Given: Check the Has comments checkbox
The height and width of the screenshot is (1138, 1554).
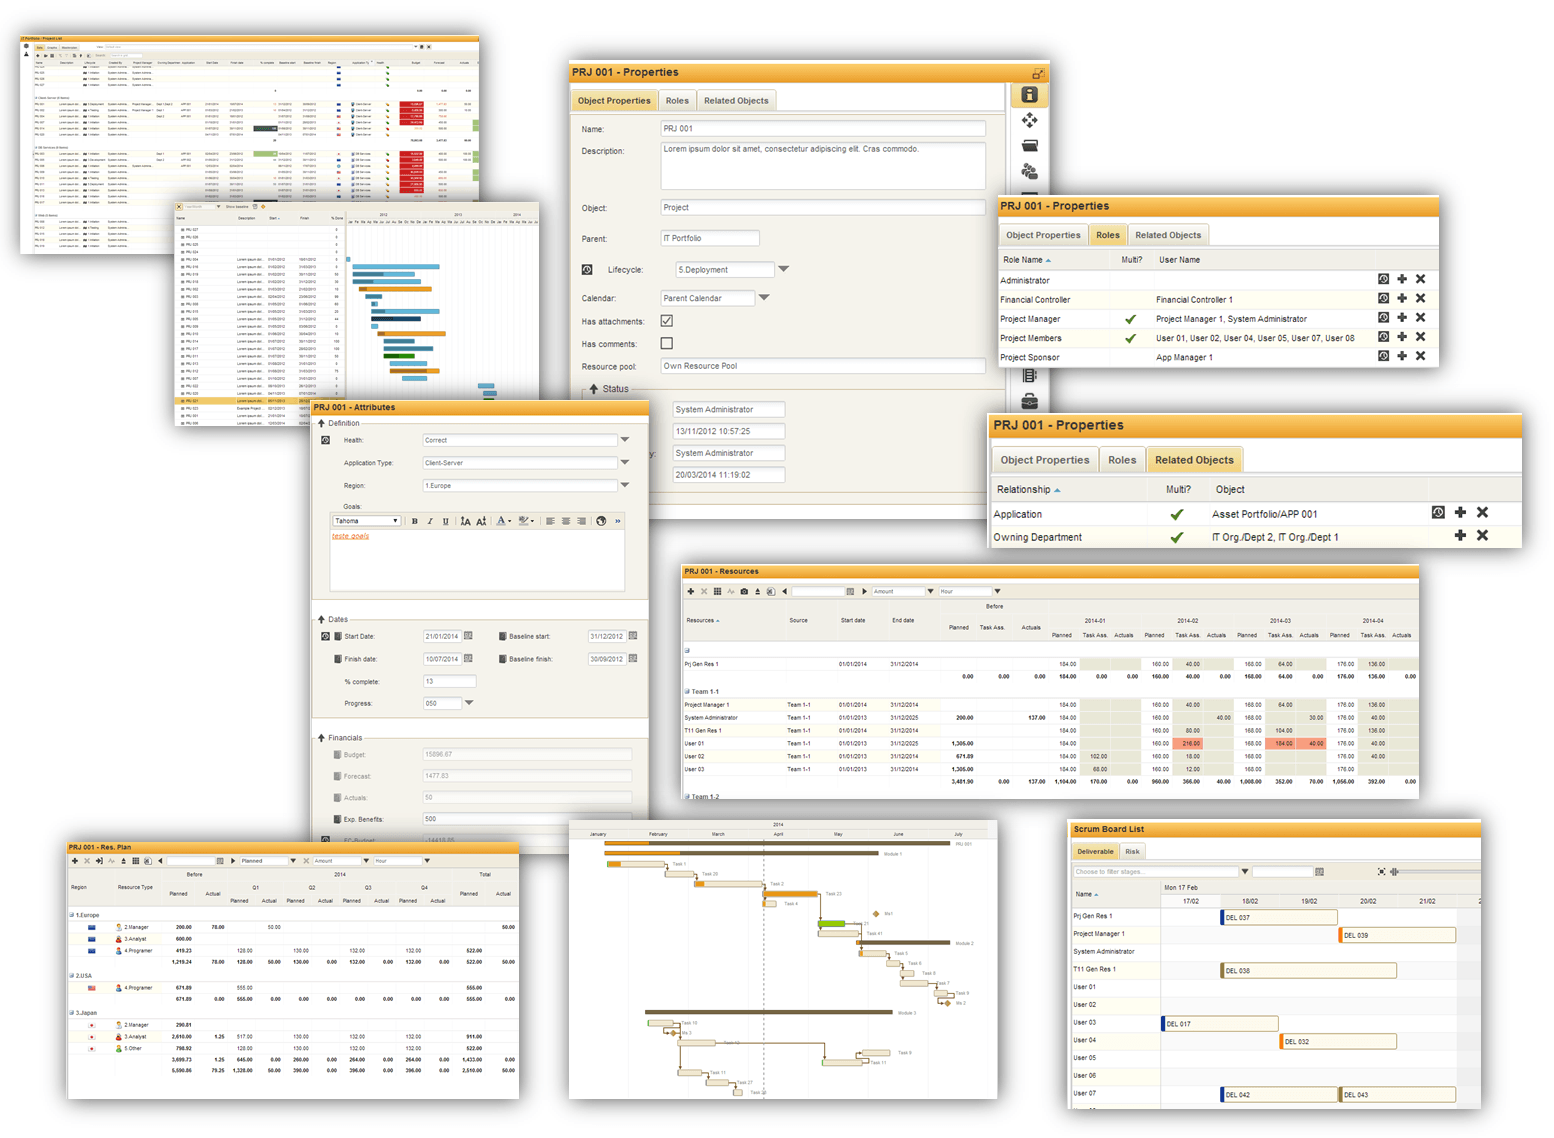Looking at the screenshot, I should [x=666, y=343].
